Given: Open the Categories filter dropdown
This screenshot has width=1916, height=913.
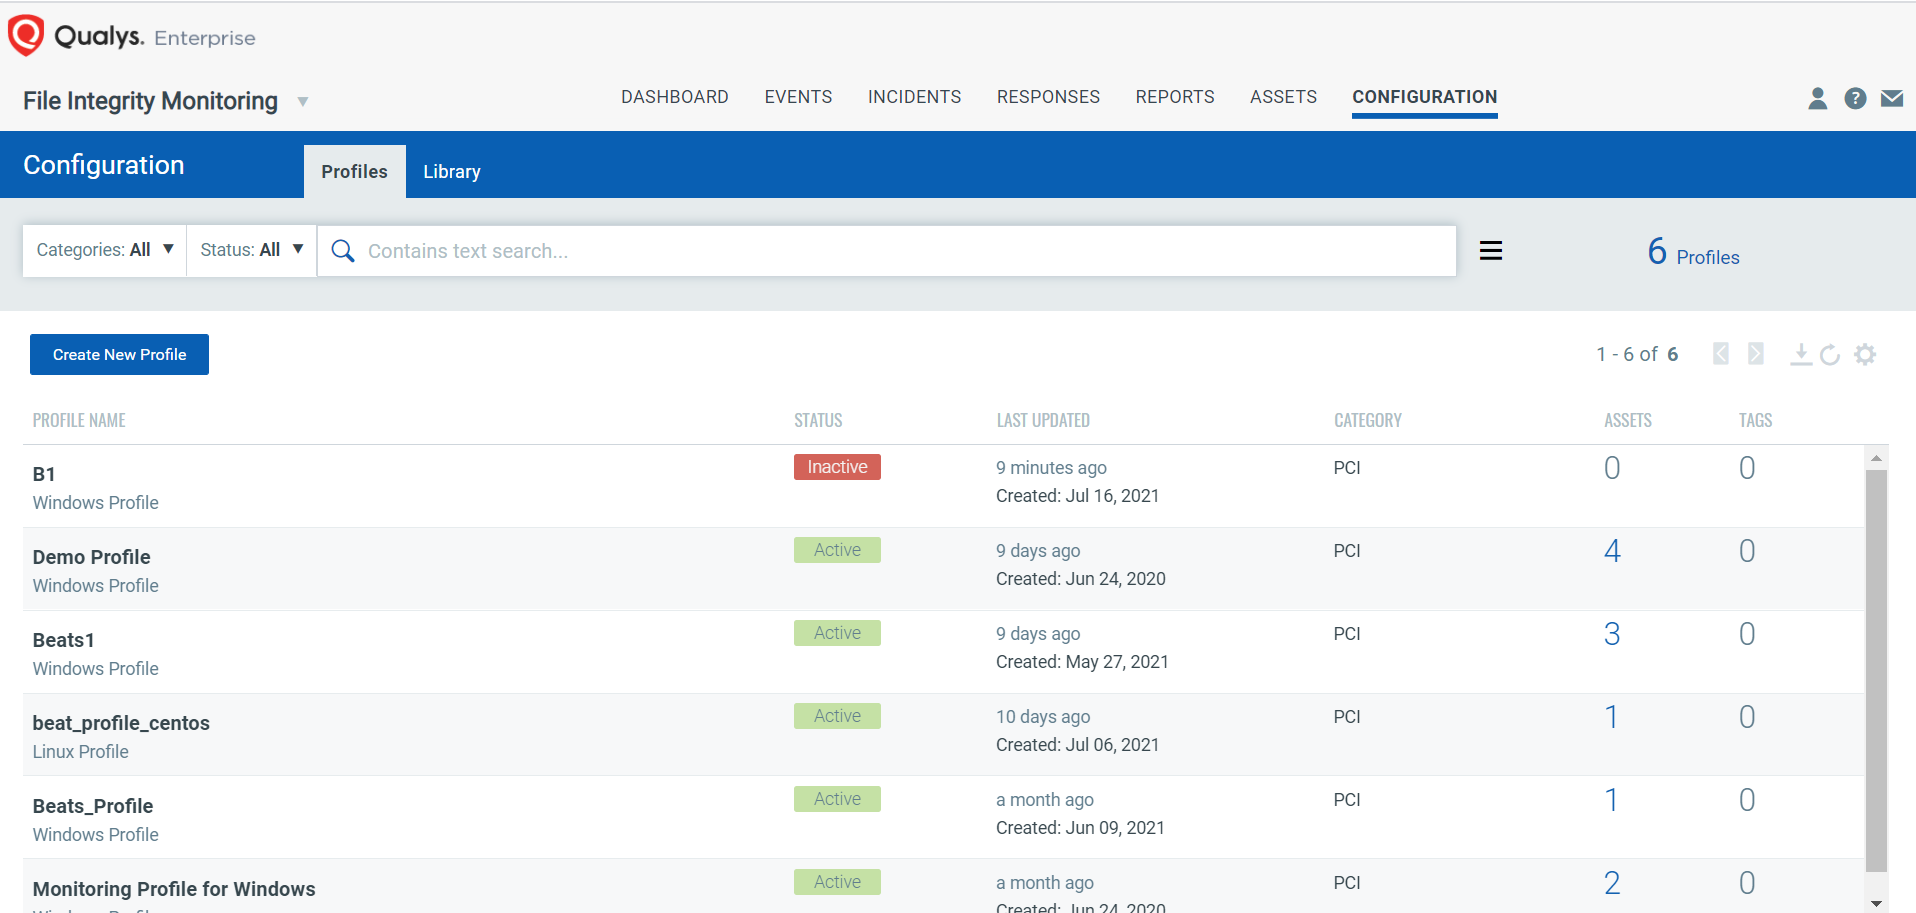Looking at the screenshot, I should [x=104, y=250].
